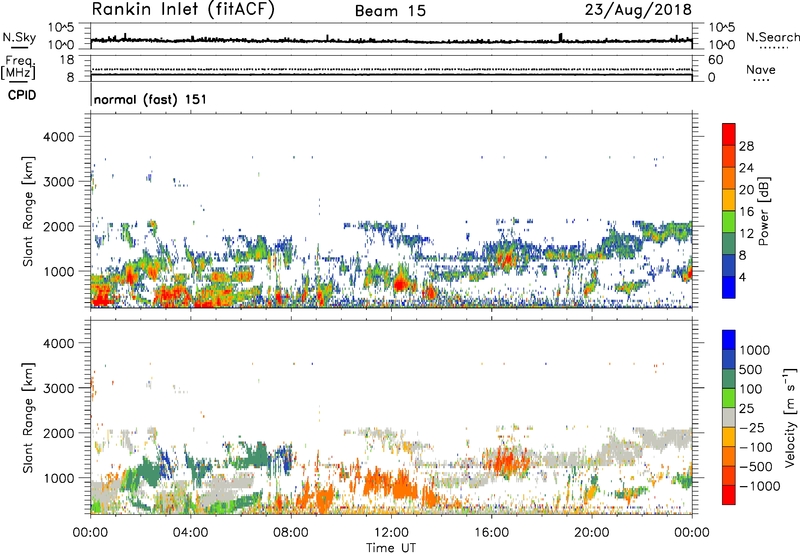This screenshot has height=554, width=800.
Task: Click the 'N.Search' legend label
Action: 772,37
